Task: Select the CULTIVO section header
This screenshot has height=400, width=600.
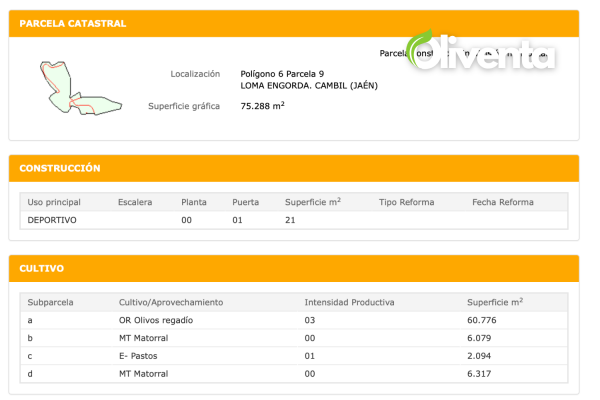Action: (294, 269)
